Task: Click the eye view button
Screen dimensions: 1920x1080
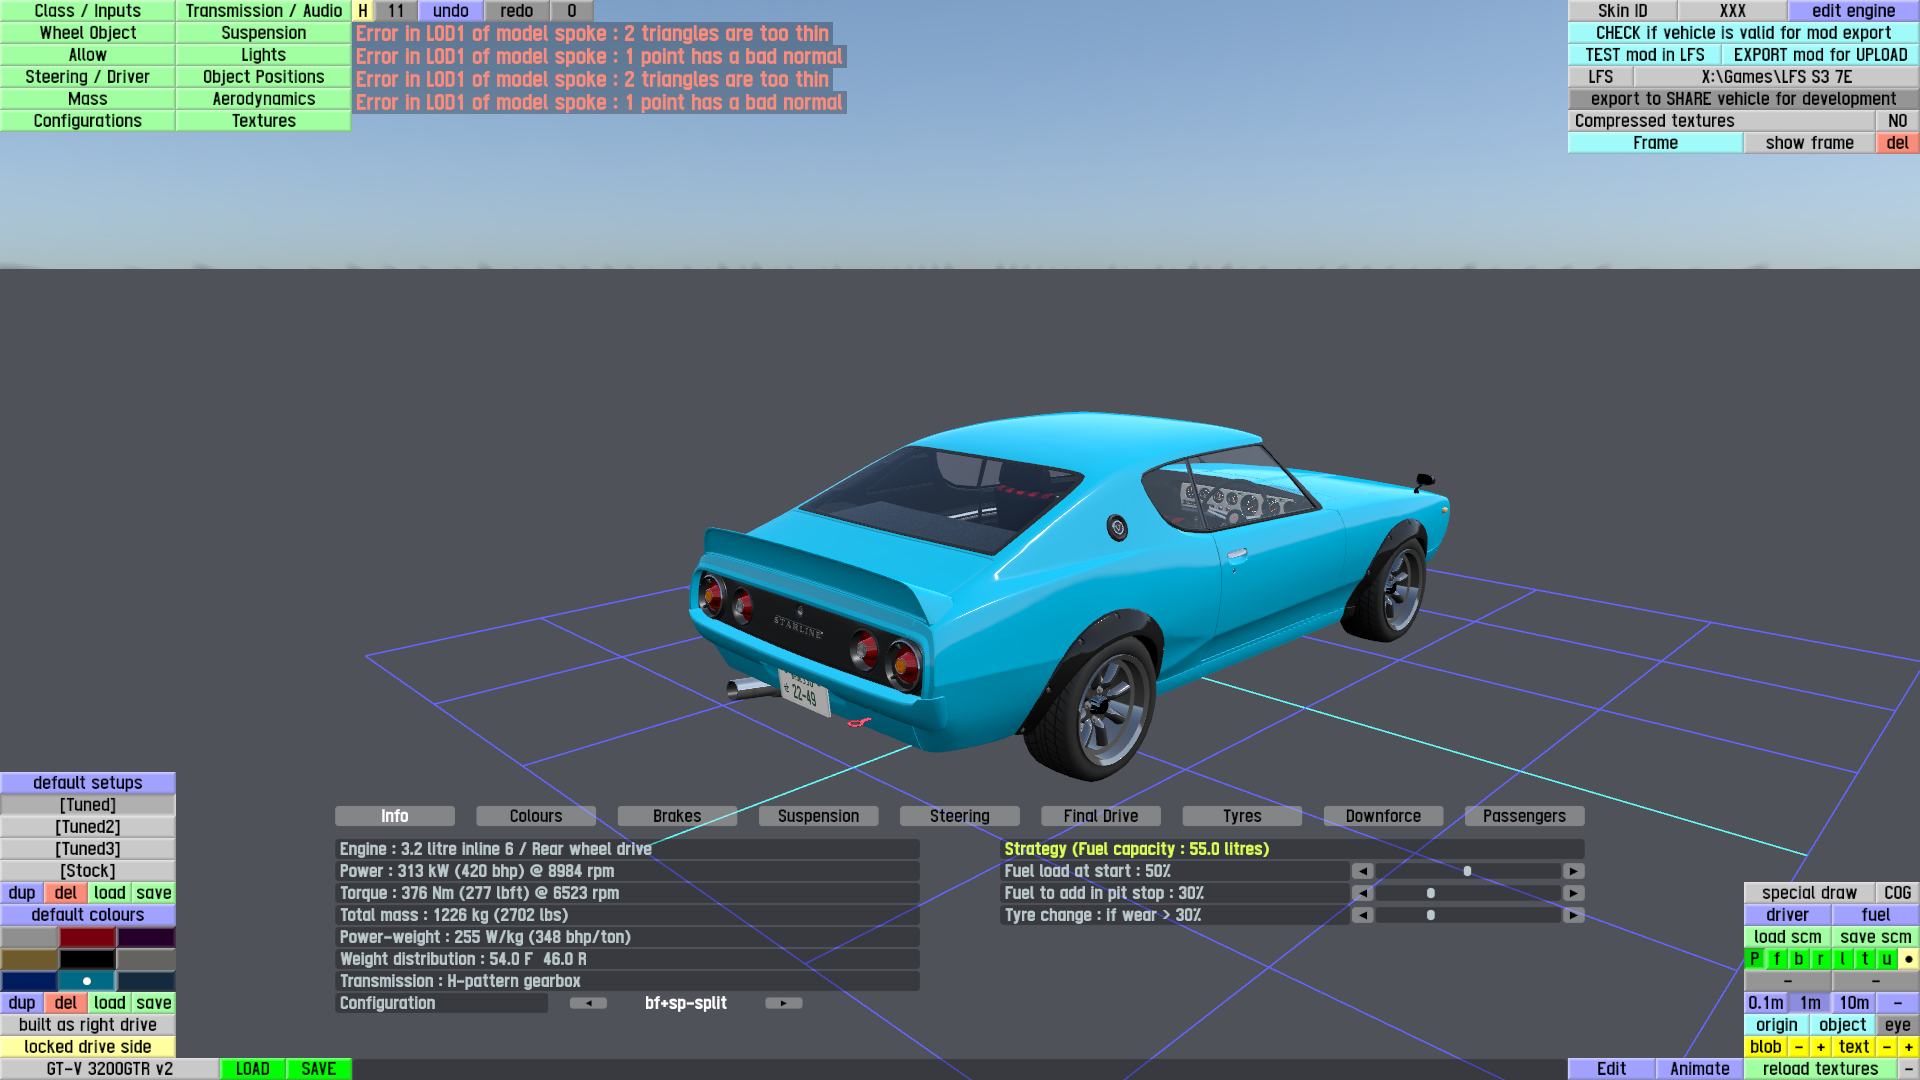Action: (1897, 1025)
